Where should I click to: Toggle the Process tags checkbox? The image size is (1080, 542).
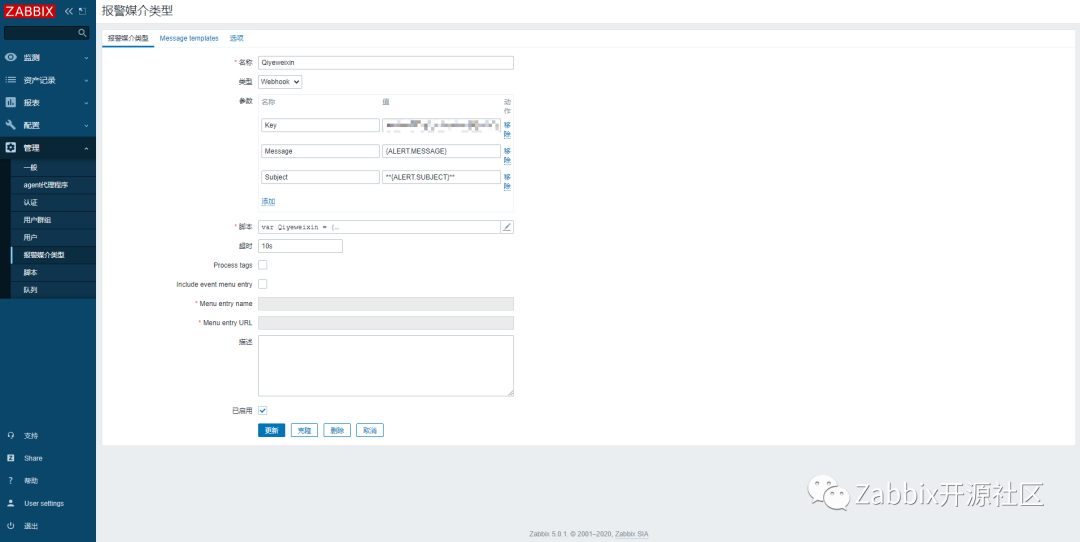(262, 264)
